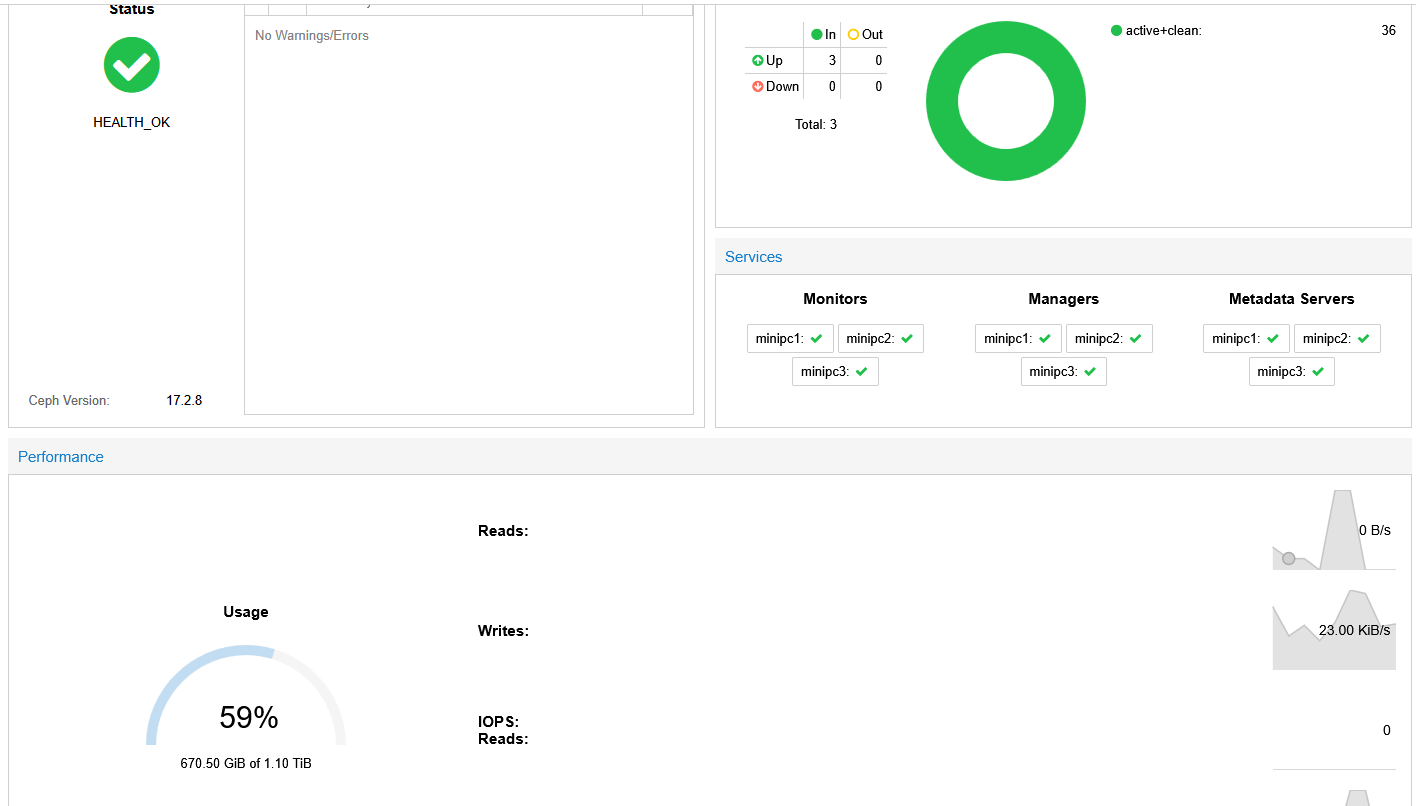Click the green In column dot icon
Image resolution: width=1416 pixels, height=806 pixels.
(817, 35)
